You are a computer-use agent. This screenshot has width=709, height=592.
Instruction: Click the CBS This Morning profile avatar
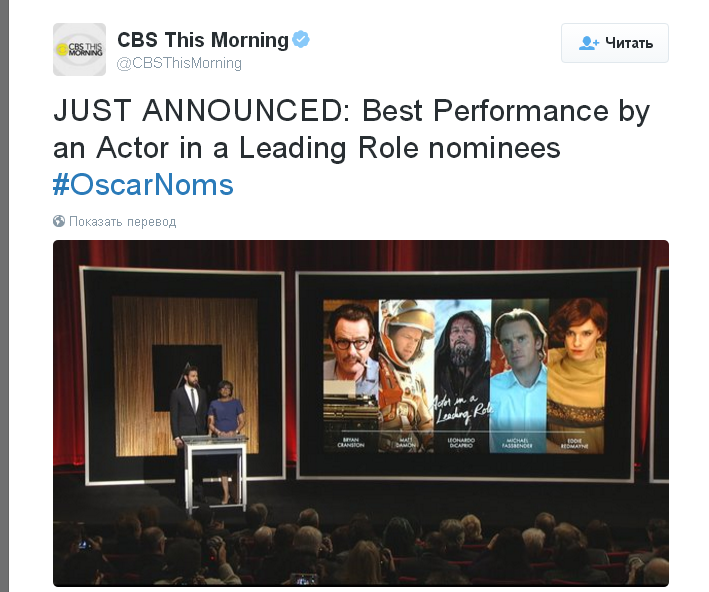(x=79, y=49)
